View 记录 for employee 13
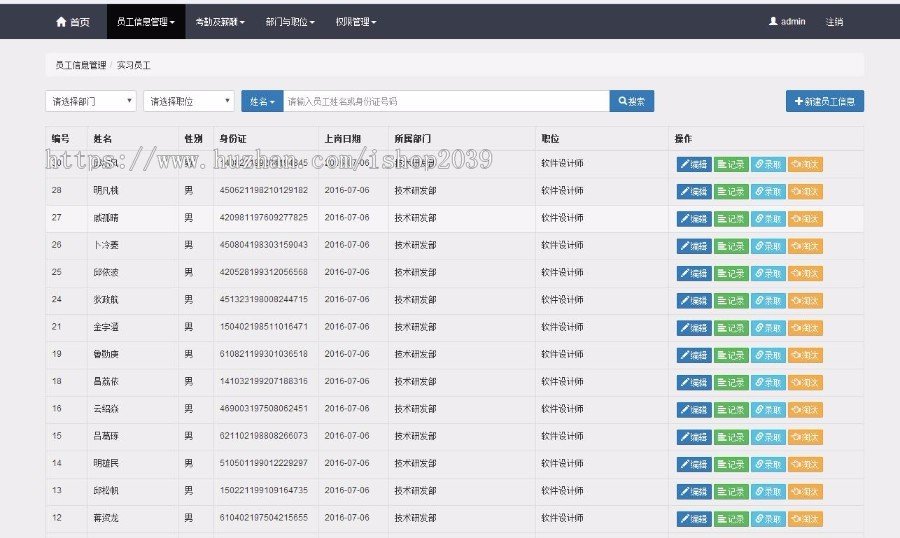The width and height of the screenshot is (900, 538). pyautogui.click(x=731, y=491)
